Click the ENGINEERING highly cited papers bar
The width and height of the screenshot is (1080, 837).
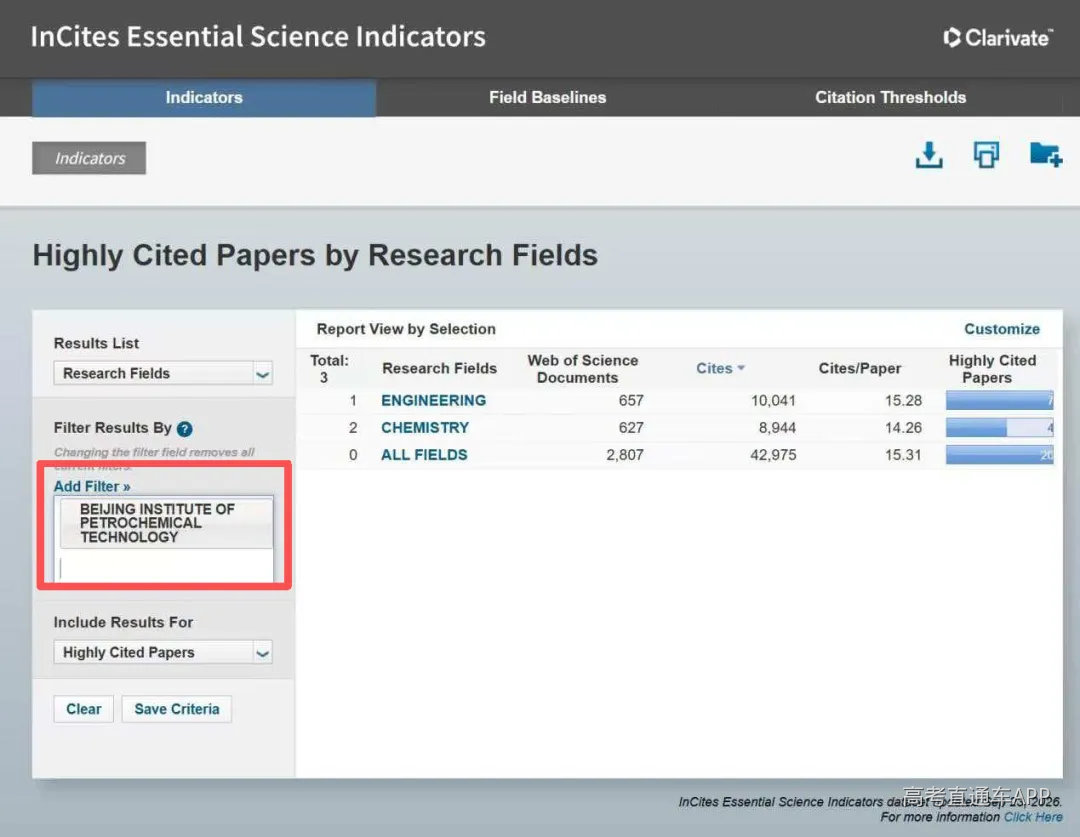999,400
